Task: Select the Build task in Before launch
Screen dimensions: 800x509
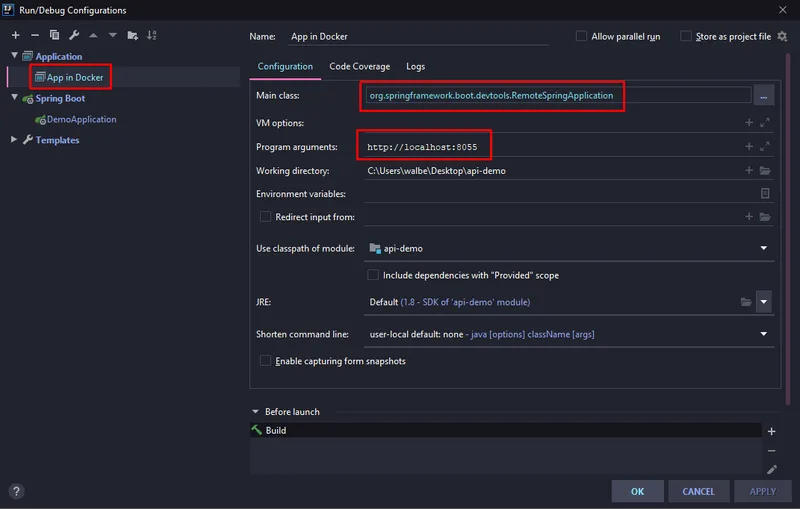Action: [x=506, y=430]
